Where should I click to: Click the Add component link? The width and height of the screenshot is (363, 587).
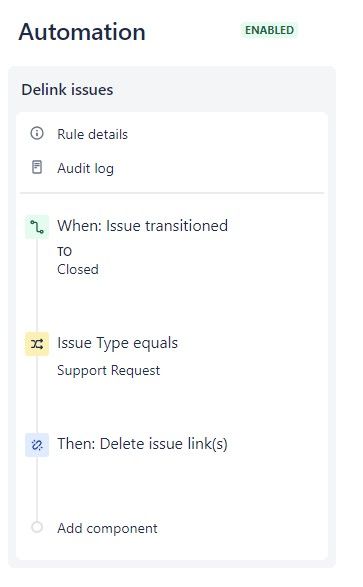point(107,528)
